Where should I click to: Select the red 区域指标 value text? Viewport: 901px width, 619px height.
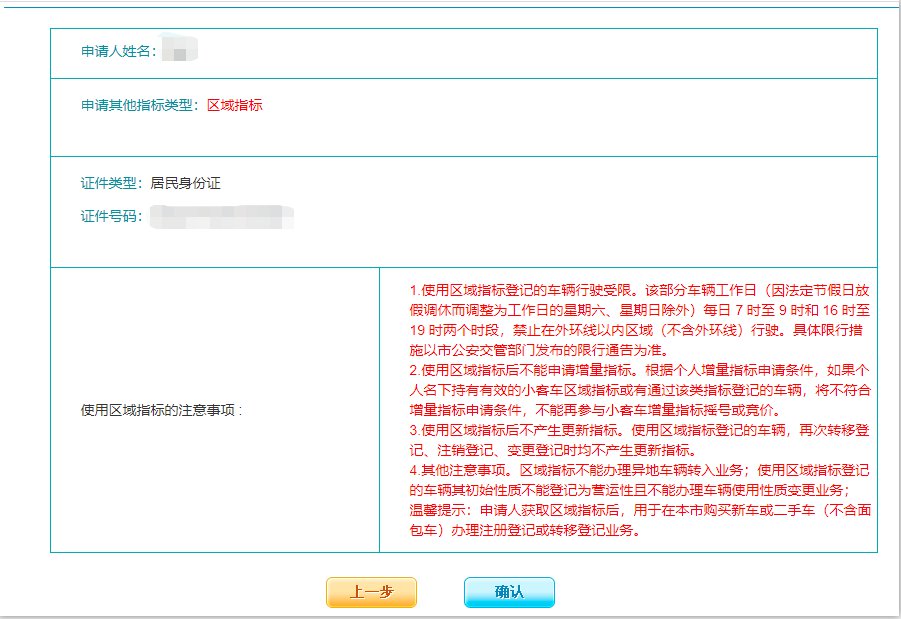click(x=235, y=105)
